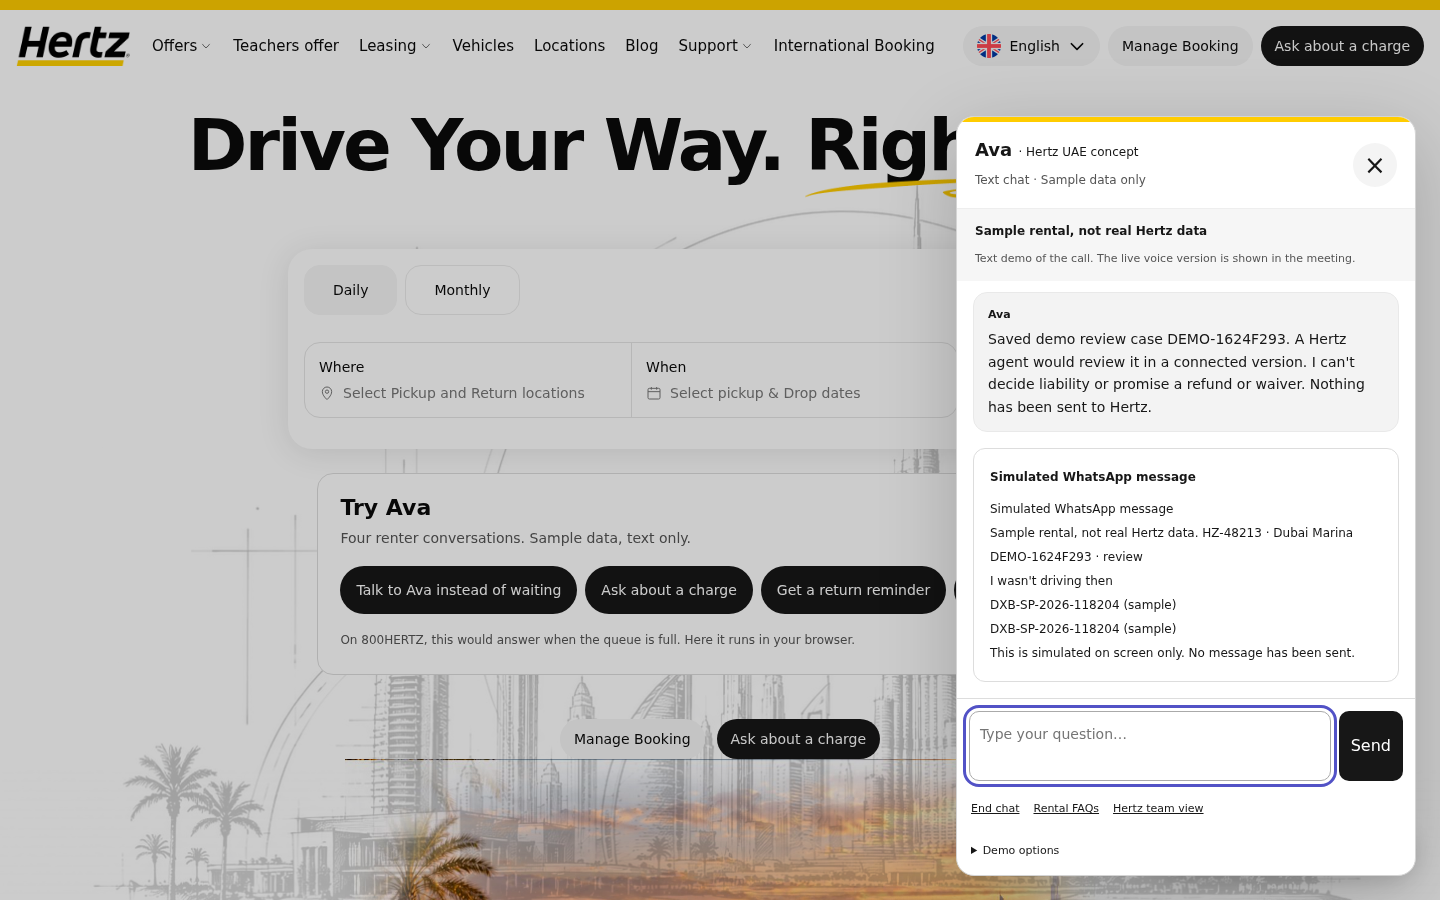The image size is (1440, 900).
Task: Click Ask about a charge in header
Action: point(1342,46)
